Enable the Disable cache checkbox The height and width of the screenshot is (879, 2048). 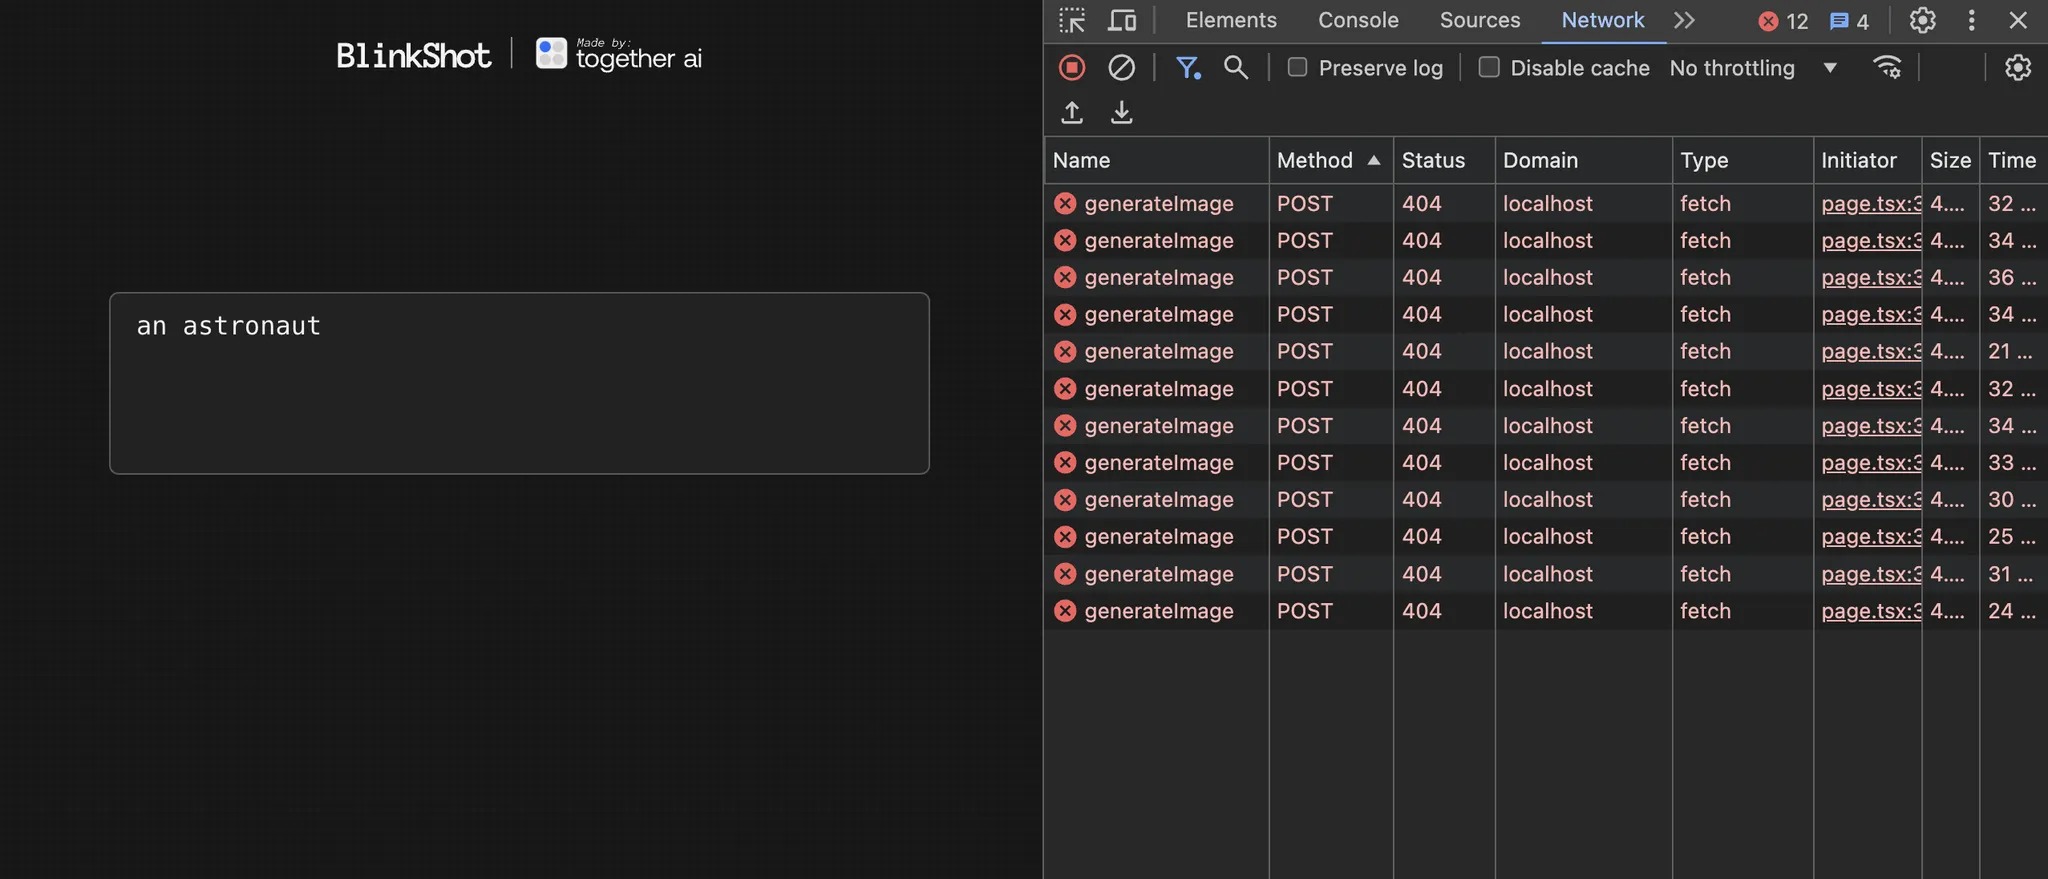pyautogui.click(x=1489, y=67)
